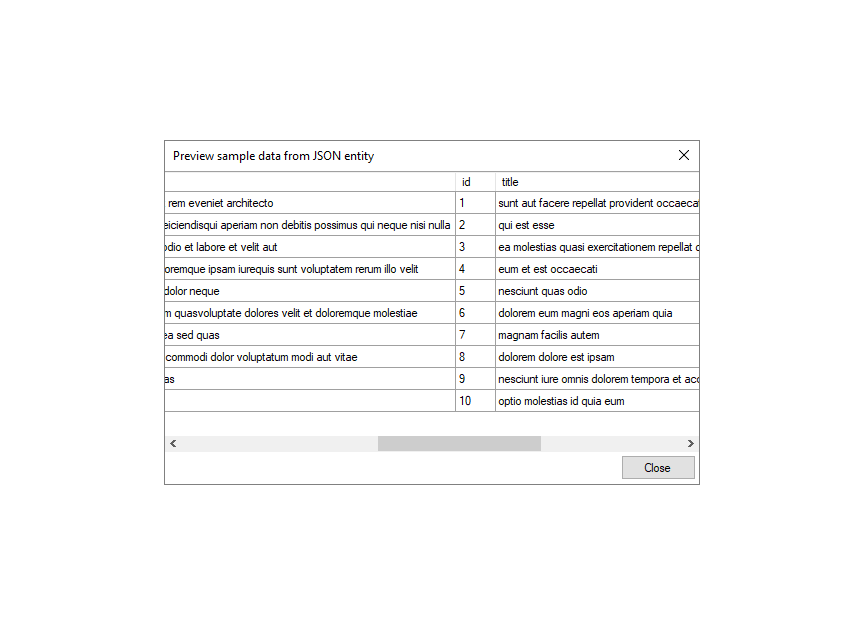Screen dimensions: 865x626
Task: Click the cell with id 8
Action: click(x=475, y=357)
